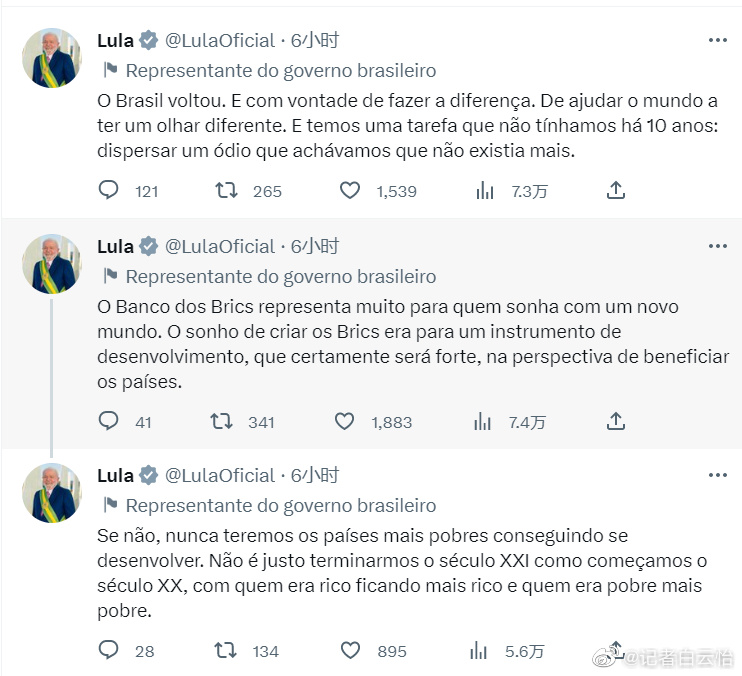Click 'Representante do governo brasileiro' label on the first tweet
Image resolution: width=742 pixels, height=676 pixels.
(x=280, y=71)
